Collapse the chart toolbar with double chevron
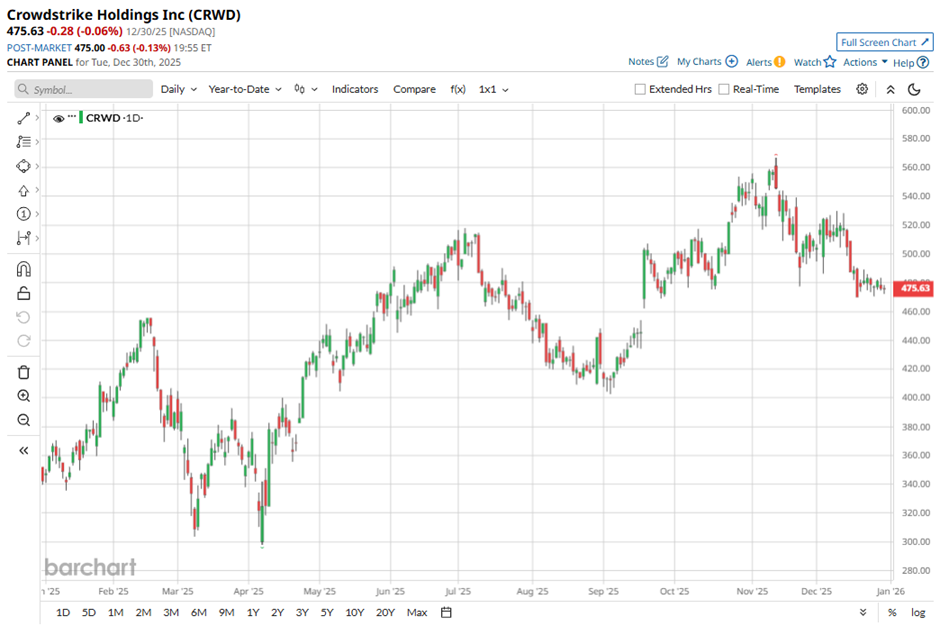This screenshot has height=626, width=940. (x=890, y=89)
